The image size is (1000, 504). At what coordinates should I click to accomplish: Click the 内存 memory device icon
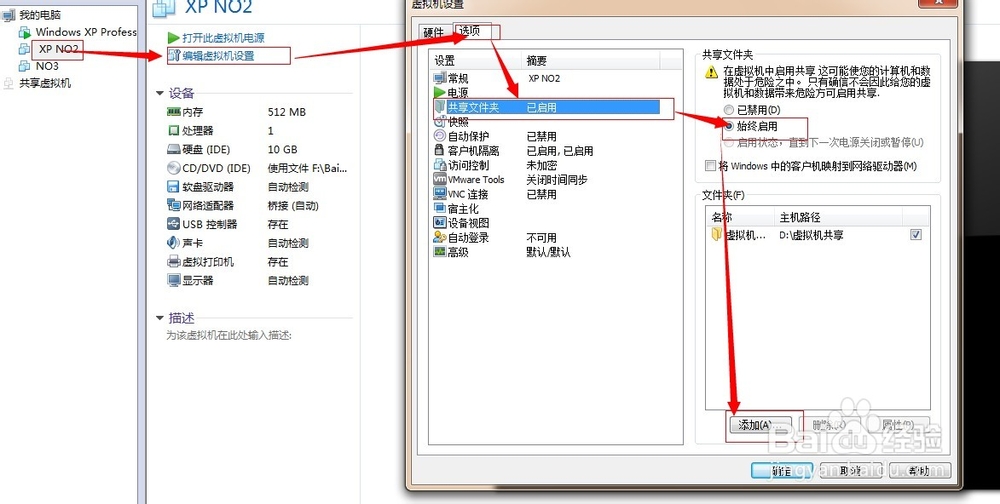(173, 112)
